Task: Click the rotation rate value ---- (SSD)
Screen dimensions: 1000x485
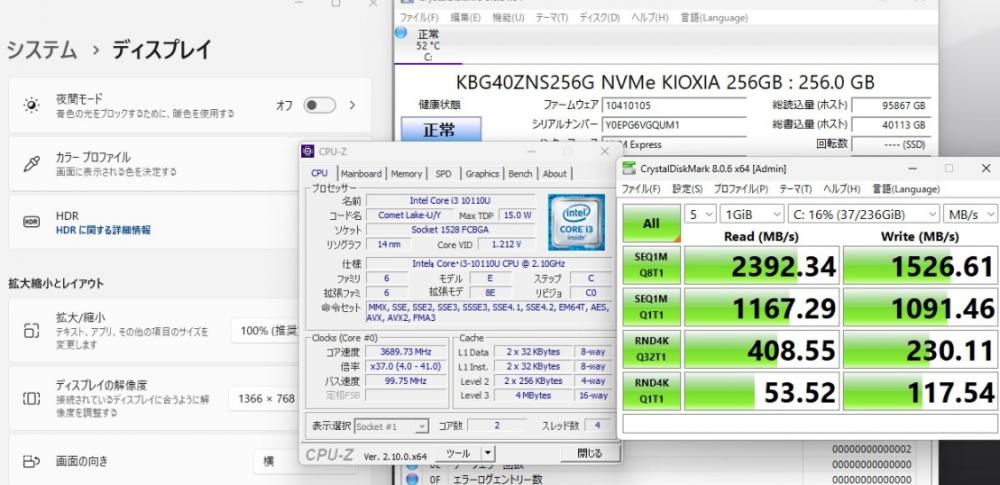Action: [x=890, y=144]
